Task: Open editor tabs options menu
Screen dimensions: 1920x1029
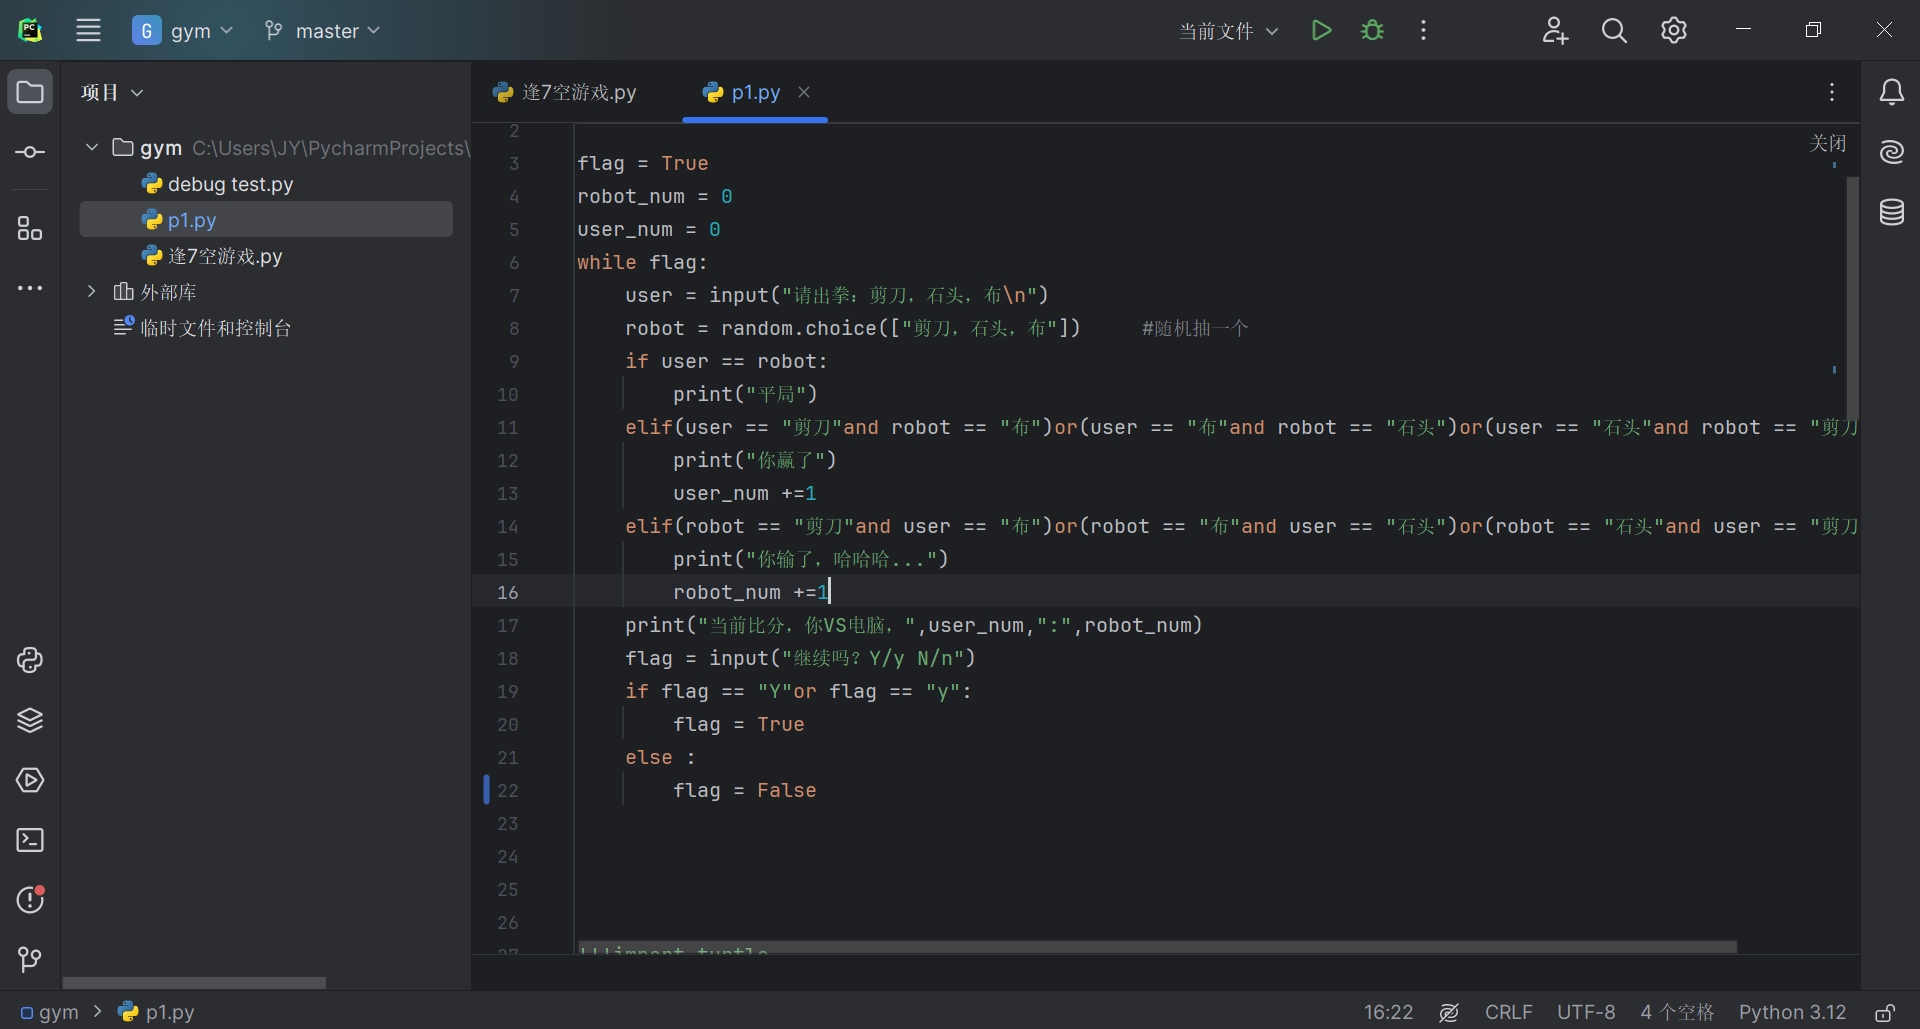Action: [1832, 92]
